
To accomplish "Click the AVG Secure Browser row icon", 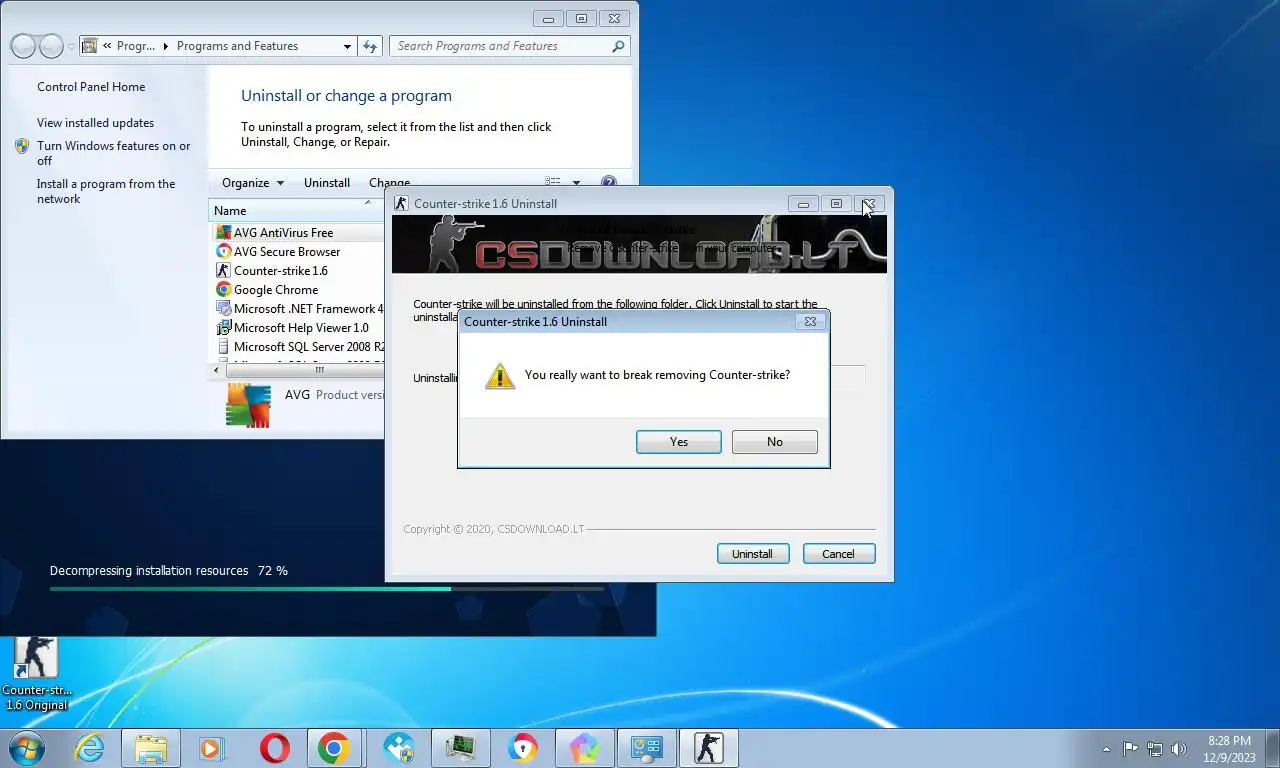I will pyautogui.click(x=223, y=252).
